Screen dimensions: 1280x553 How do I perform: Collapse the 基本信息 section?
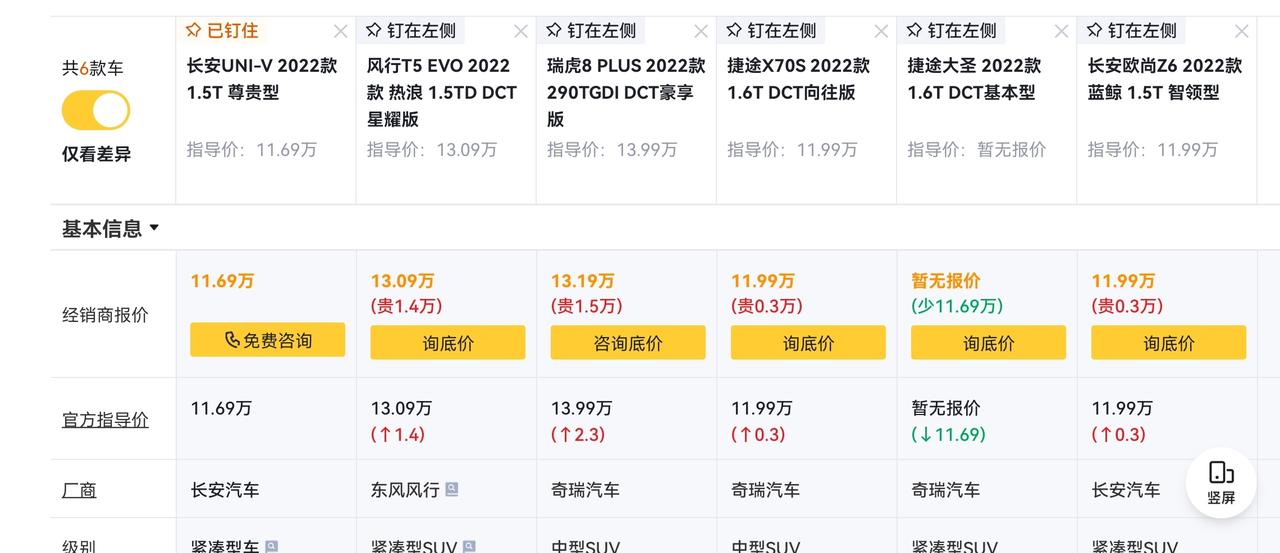click(110, 228)
